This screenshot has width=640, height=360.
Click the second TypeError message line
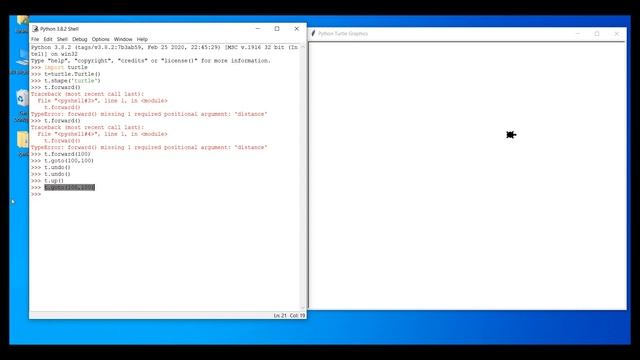(149, 147)
